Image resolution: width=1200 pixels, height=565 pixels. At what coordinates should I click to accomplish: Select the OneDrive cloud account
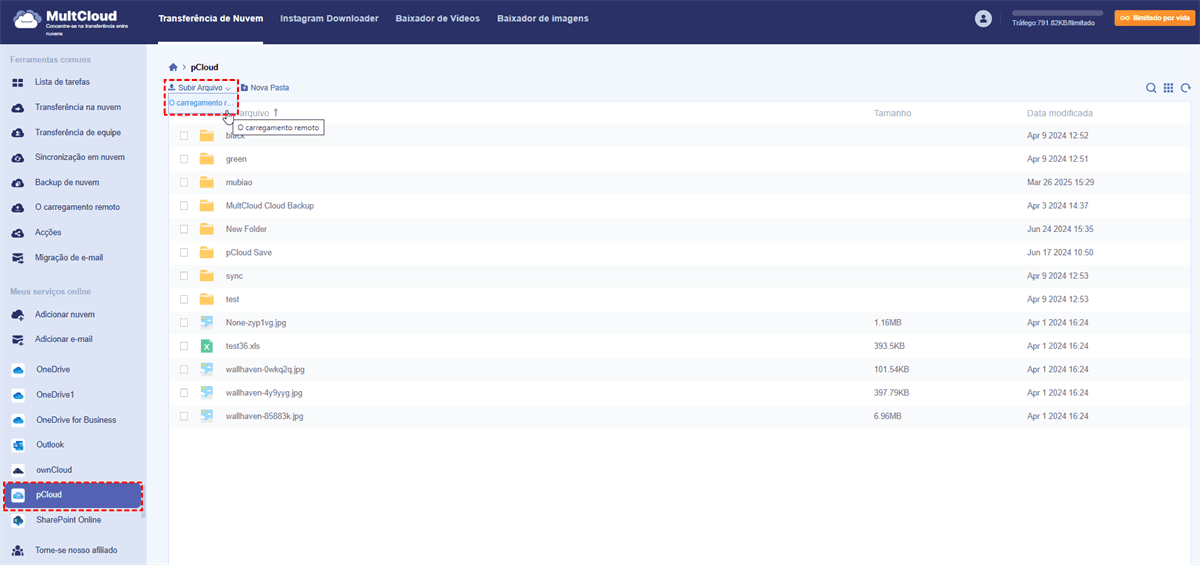coord(53,369)
